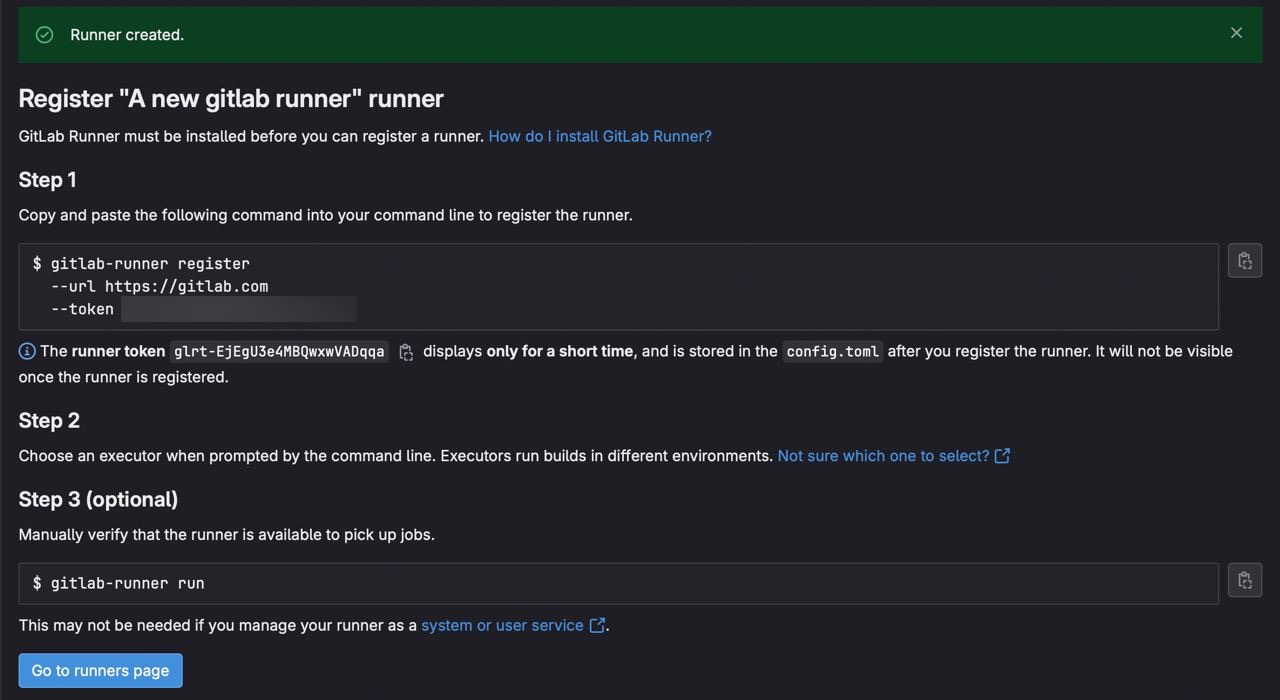1280x700 pixels.
Task: Click the Step 2 heading
Action: (49, 421)
